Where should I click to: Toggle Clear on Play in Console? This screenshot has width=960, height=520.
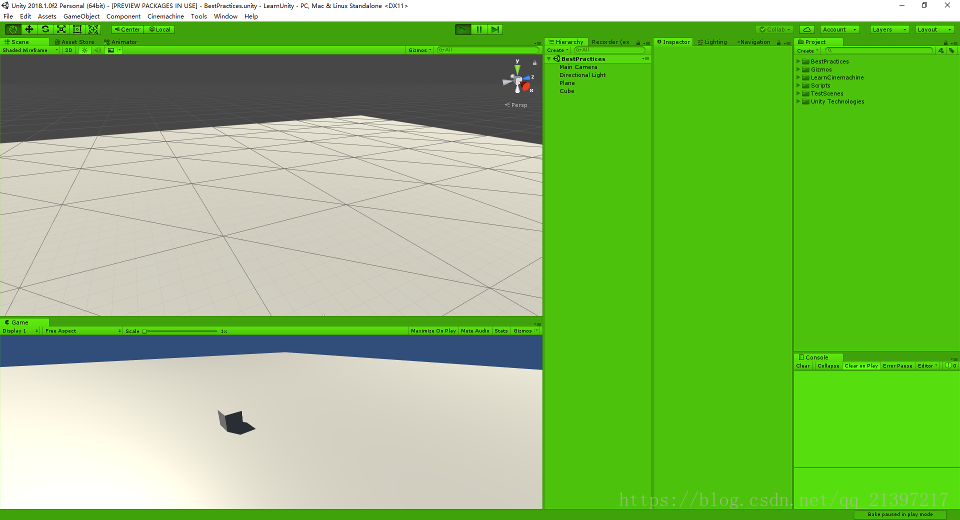tap(861, 366)
